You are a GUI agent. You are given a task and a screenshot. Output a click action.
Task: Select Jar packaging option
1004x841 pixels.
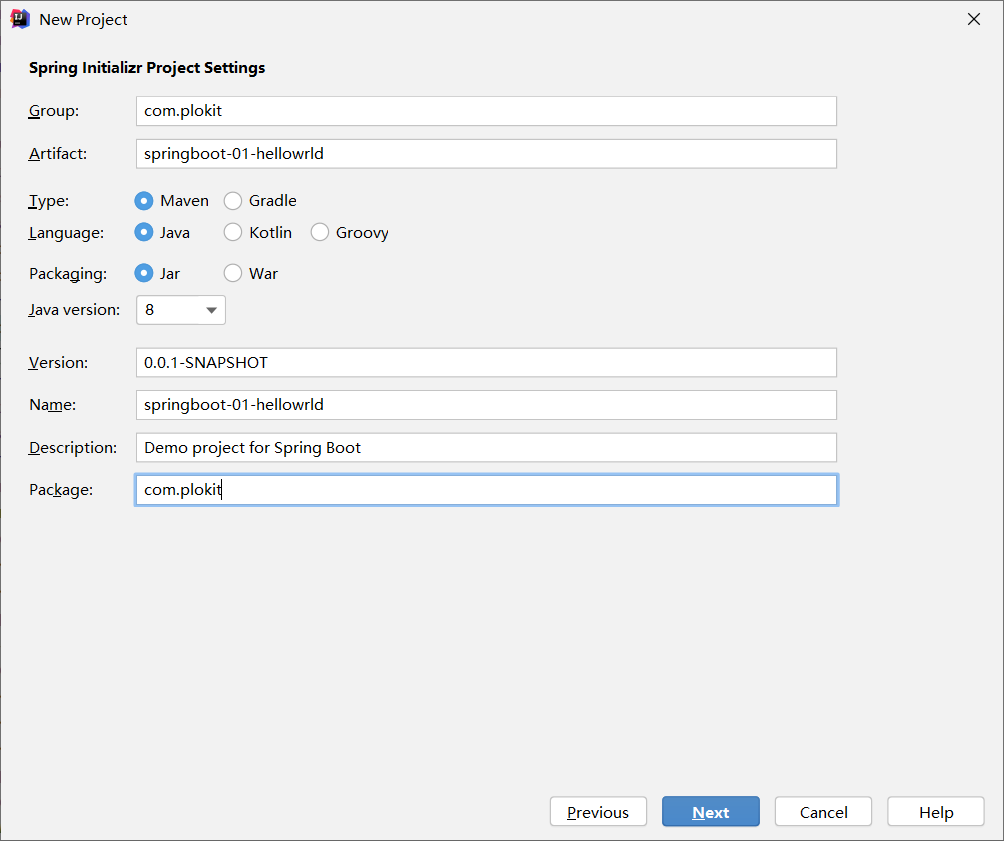[x=144, y=273]
